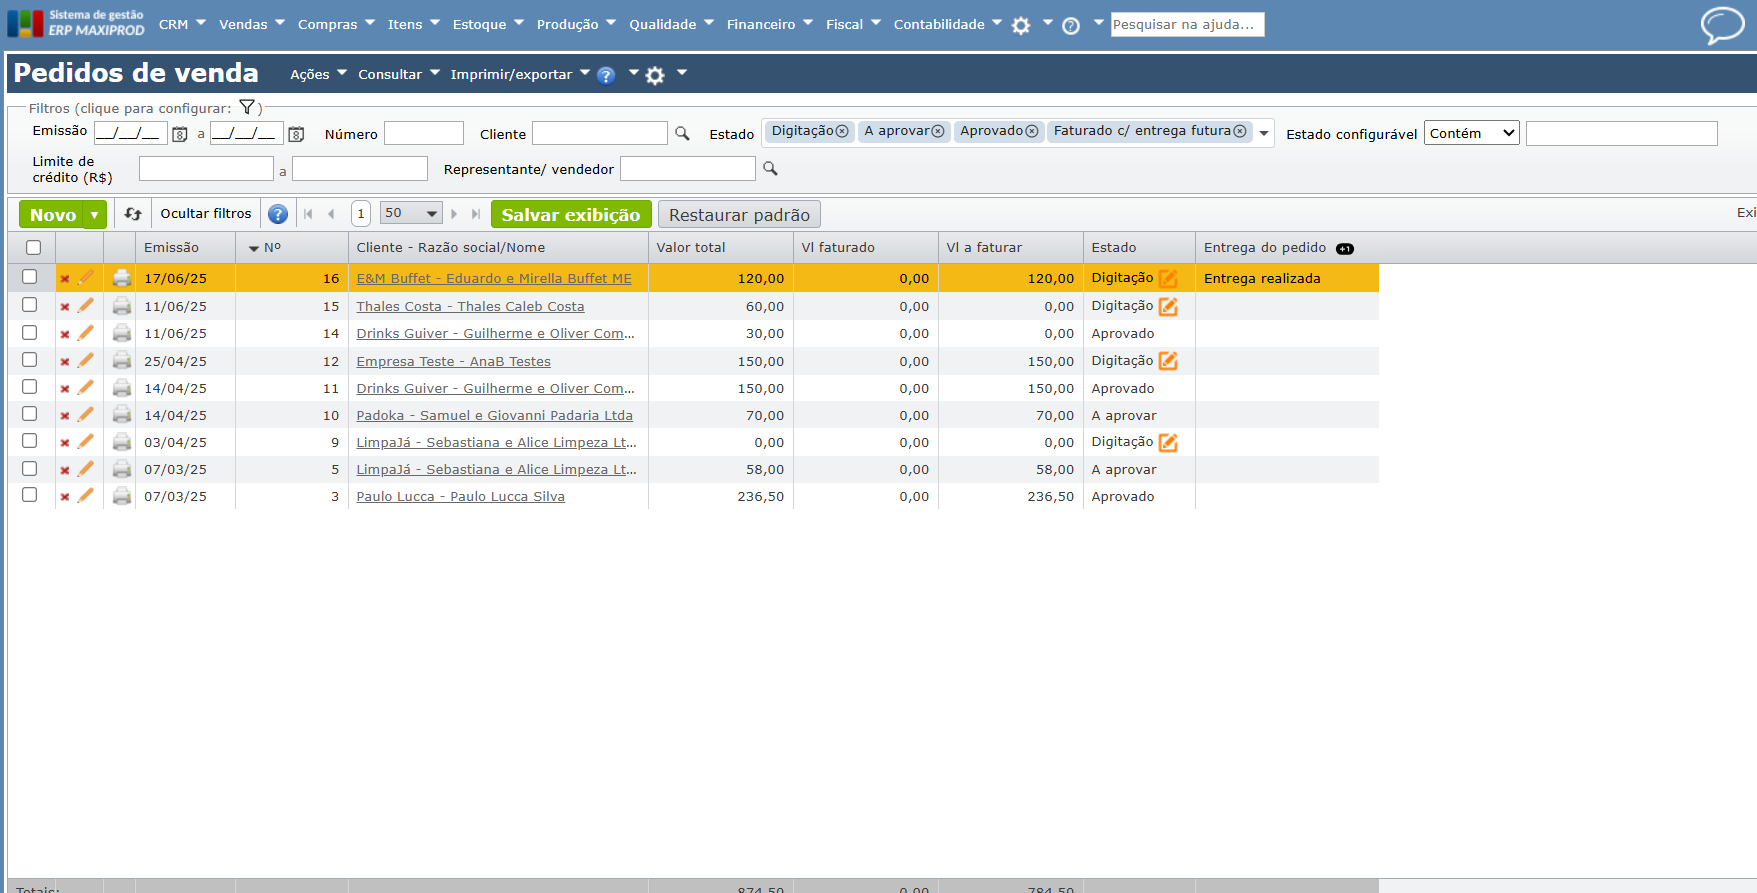This screenshot has height=893, width=1757.
Task: Open the Contém condition dropdown
Action: point(1472,133)
